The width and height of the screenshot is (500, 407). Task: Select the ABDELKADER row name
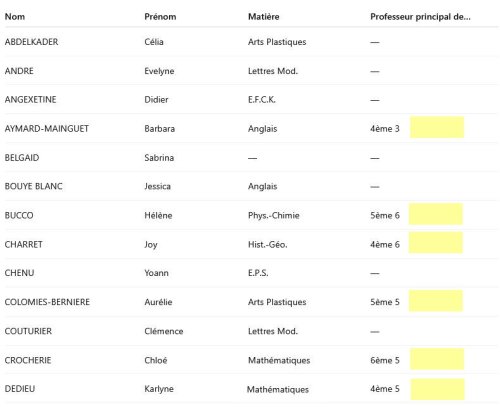click(31, 42)
